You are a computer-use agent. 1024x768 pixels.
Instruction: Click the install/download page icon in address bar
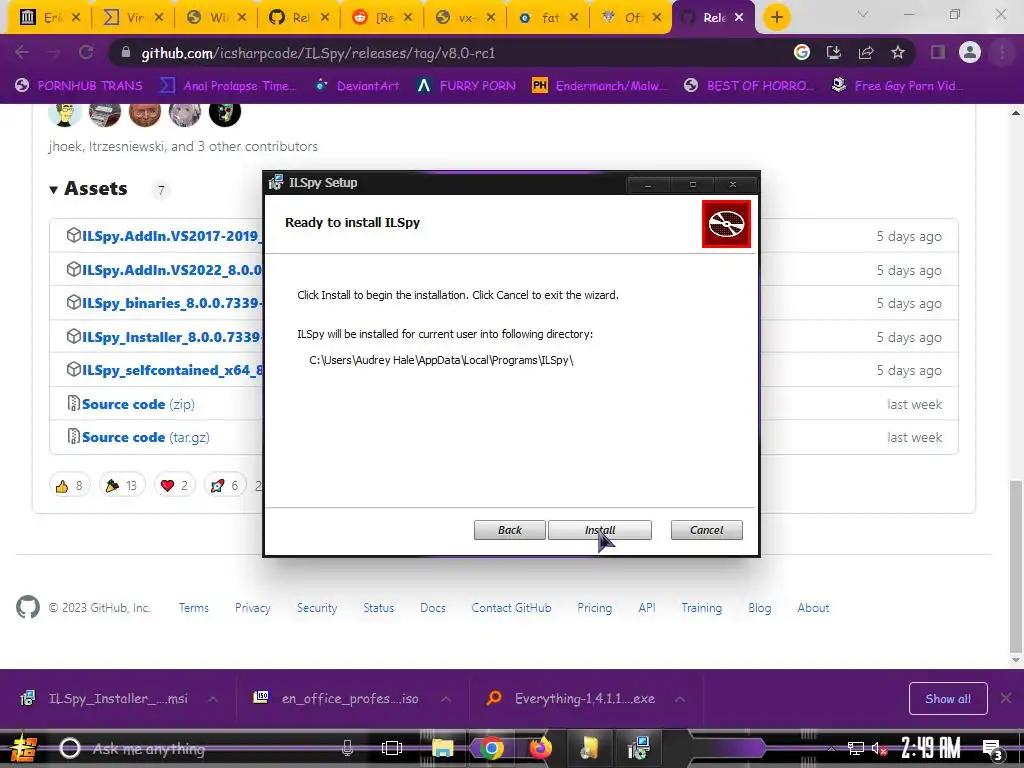point(833,52)
